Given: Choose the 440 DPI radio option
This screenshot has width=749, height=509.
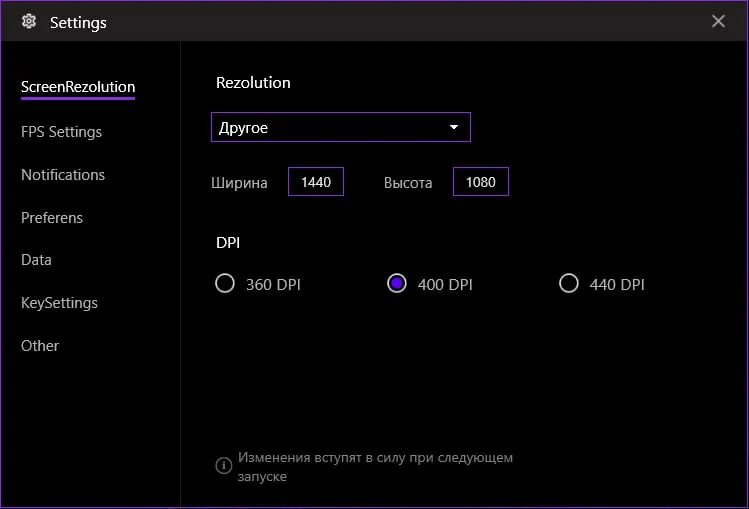Looking at the screenshot, I should click(569, 284).
